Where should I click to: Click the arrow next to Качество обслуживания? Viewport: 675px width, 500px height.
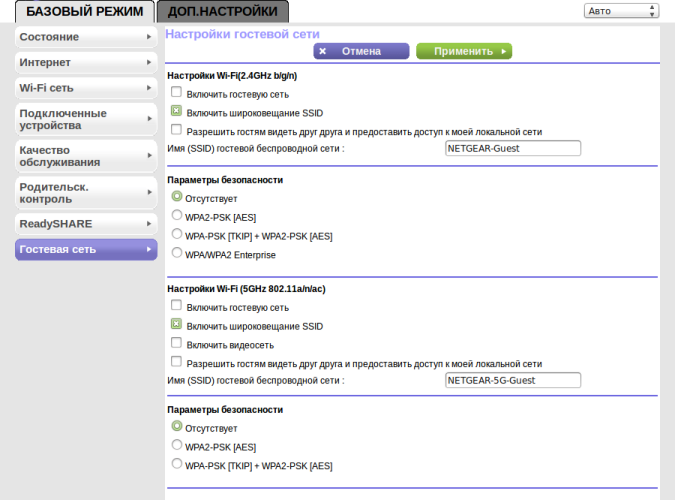149,155
